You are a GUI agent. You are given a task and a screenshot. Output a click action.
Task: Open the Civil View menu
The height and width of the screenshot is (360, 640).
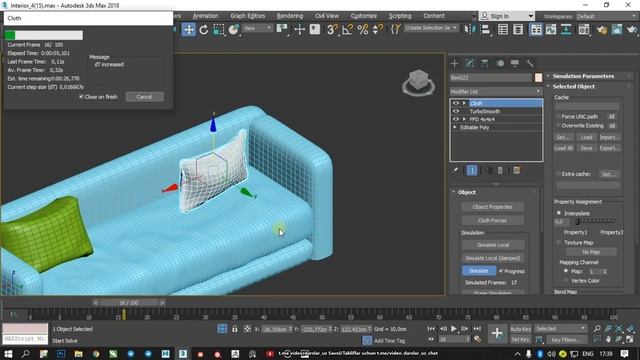pos(327,16)
